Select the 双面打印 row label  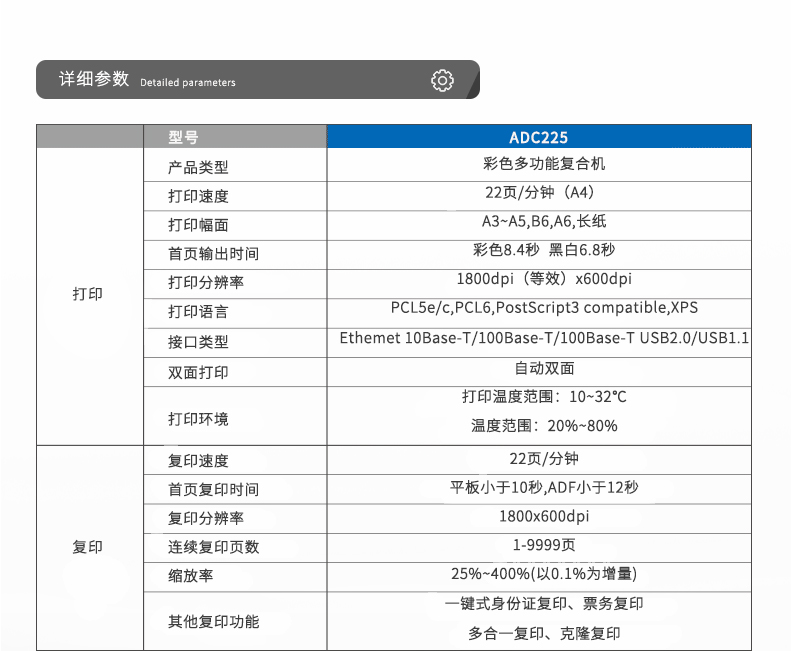[198, 372]
